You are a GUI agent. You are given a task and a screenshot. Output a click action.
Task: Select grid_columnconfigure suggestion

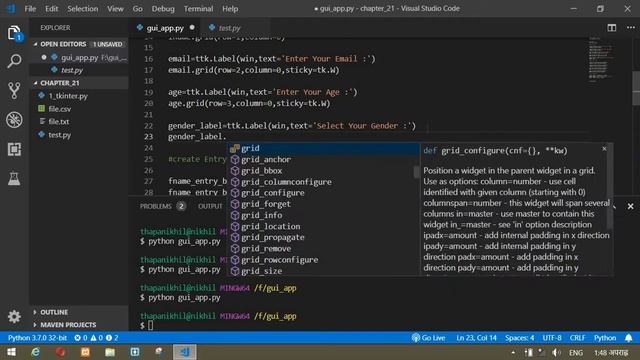(x=323, y=182)
